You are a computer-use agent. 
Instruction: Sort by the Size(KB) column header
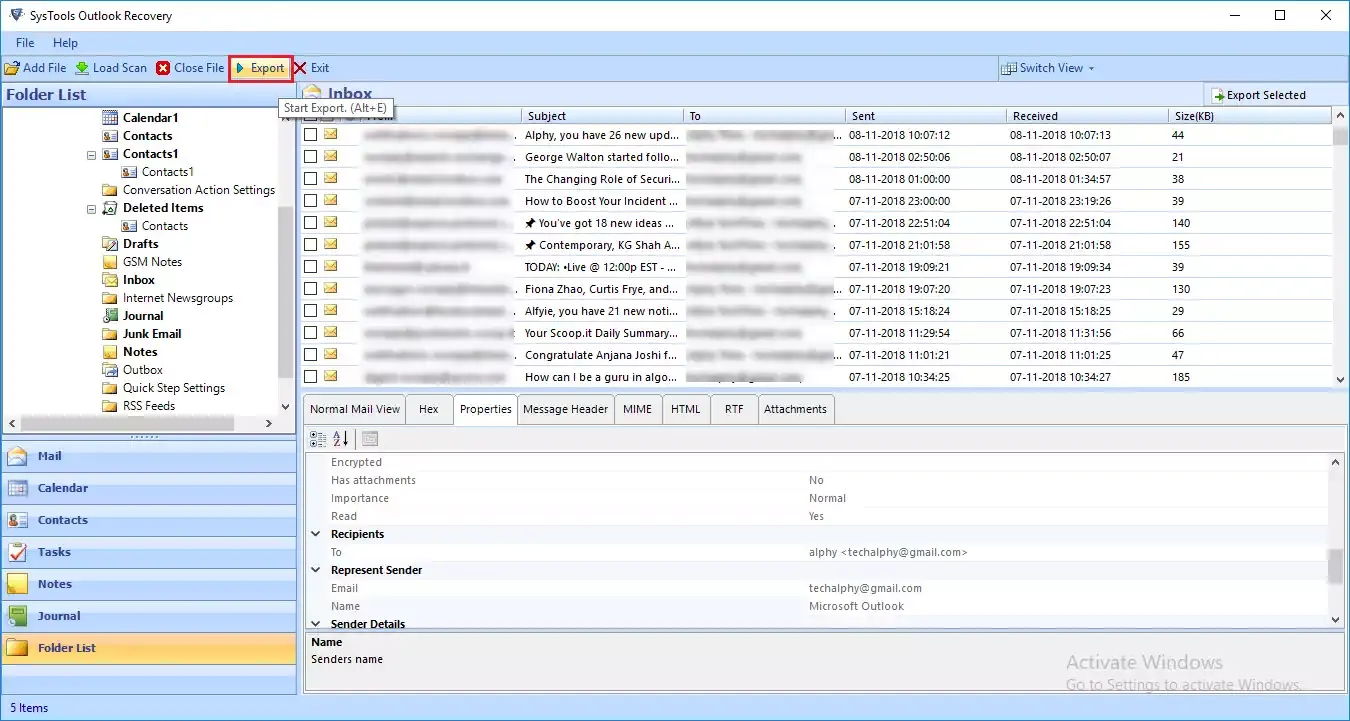click(x=1250, y=116)
